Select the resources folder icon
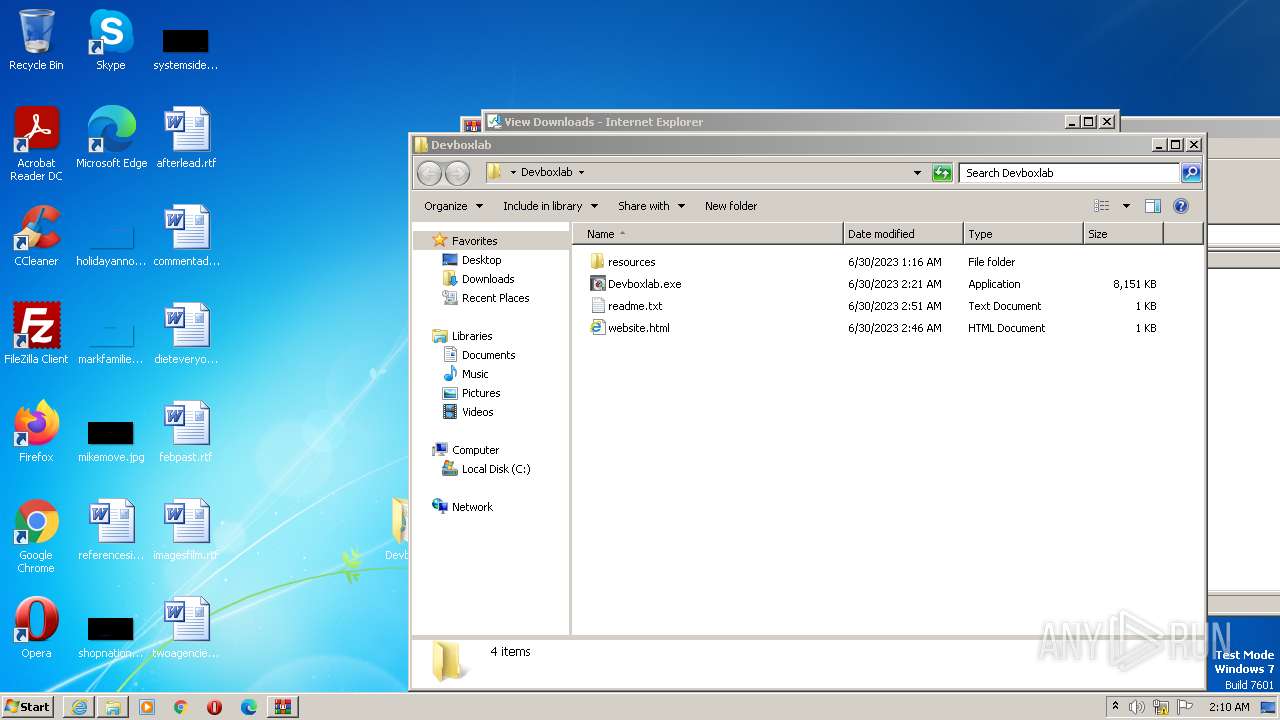 click(x=598, y=262)
